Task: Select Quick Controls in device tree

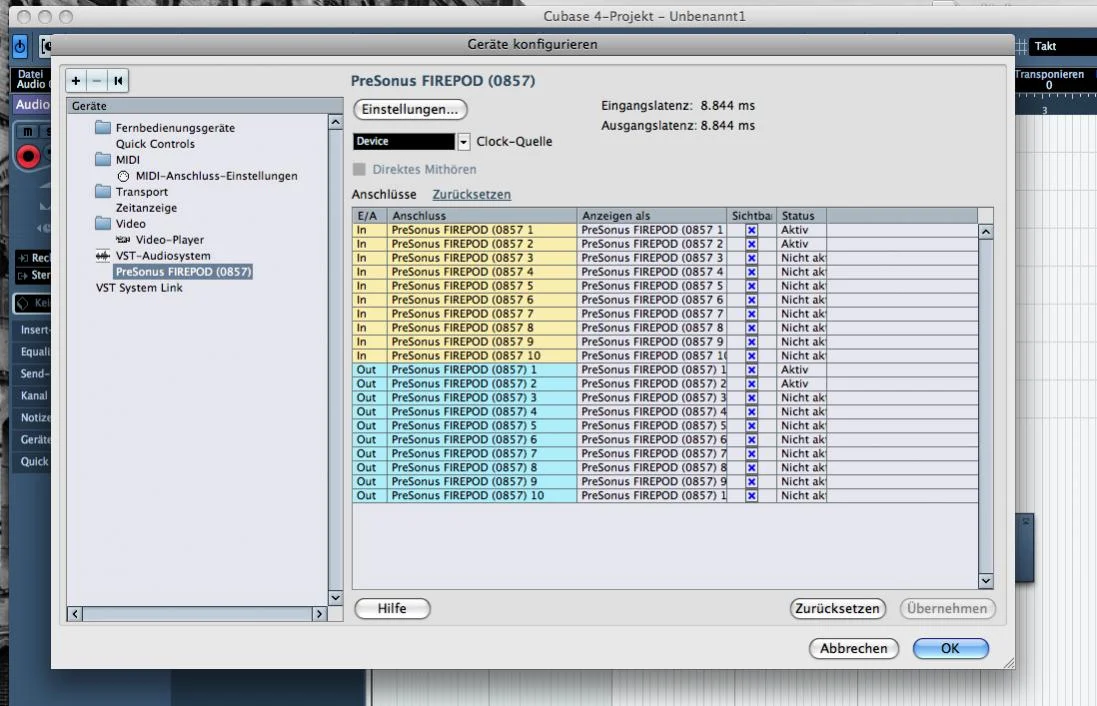Action: 155,144
